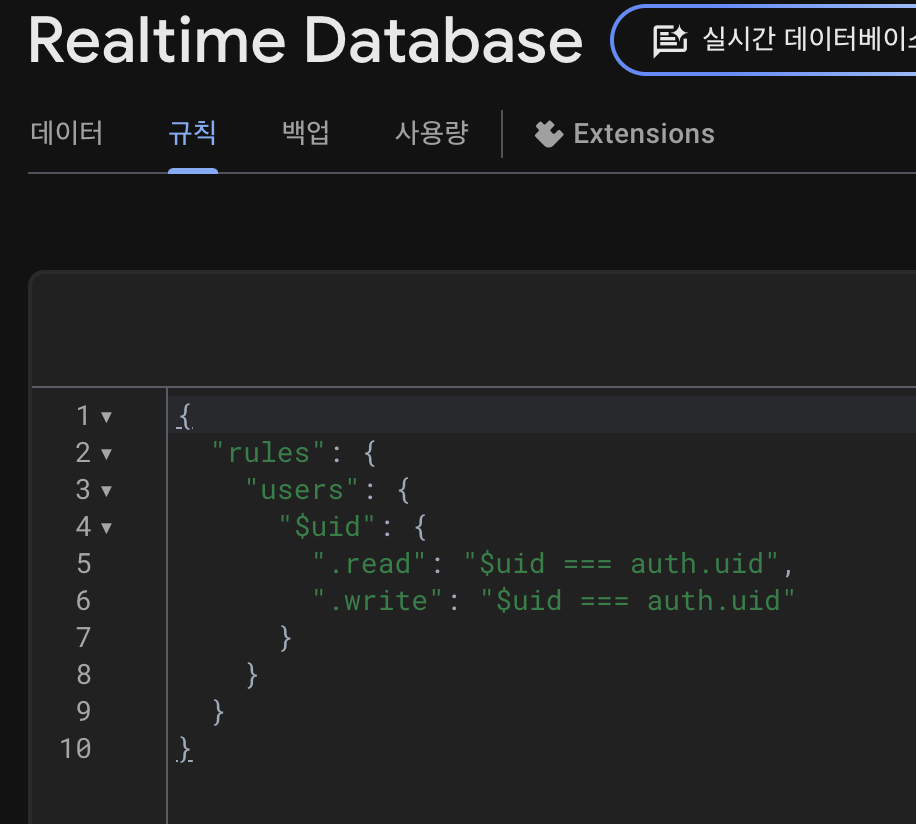The height and width of the screenshot is (824, 916).
Task: Open the Extensions tab
Action: (x=624, y=134)
